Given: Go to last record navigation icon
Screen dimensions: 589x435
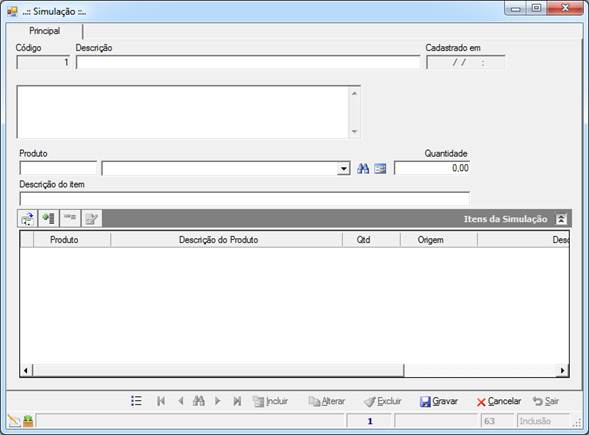Looking at the screenshot, I should (x=237, y=401).
